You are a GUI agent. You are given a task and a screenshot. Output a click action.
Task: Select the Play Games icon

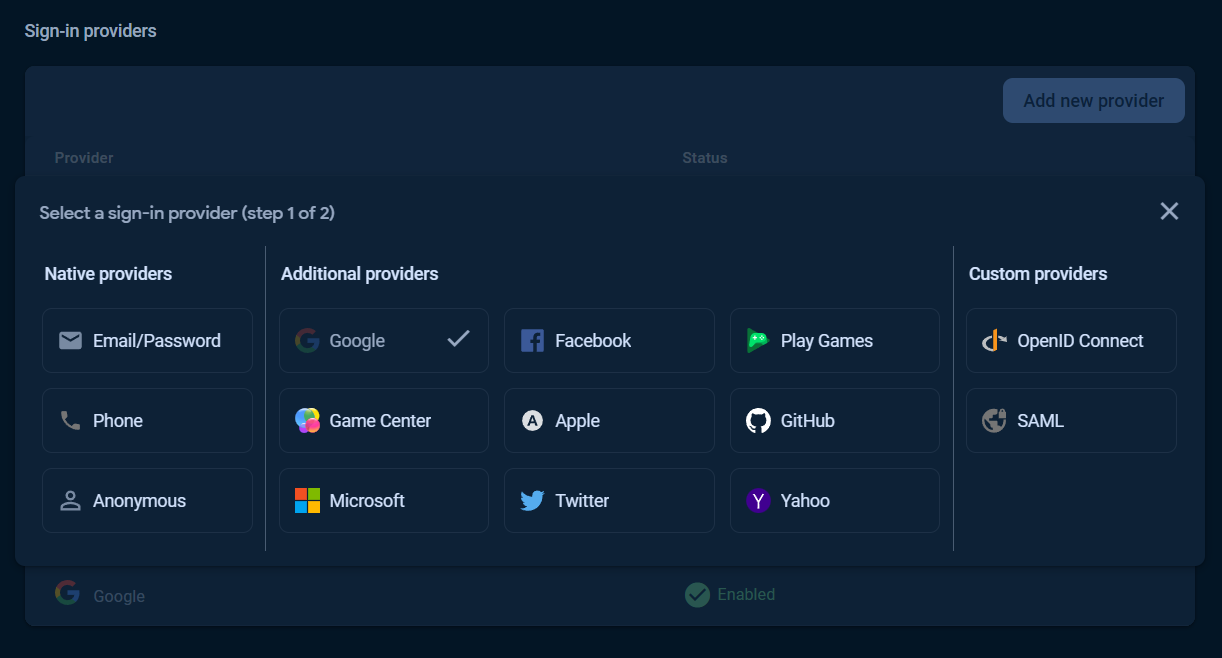[x=758, y=340]
